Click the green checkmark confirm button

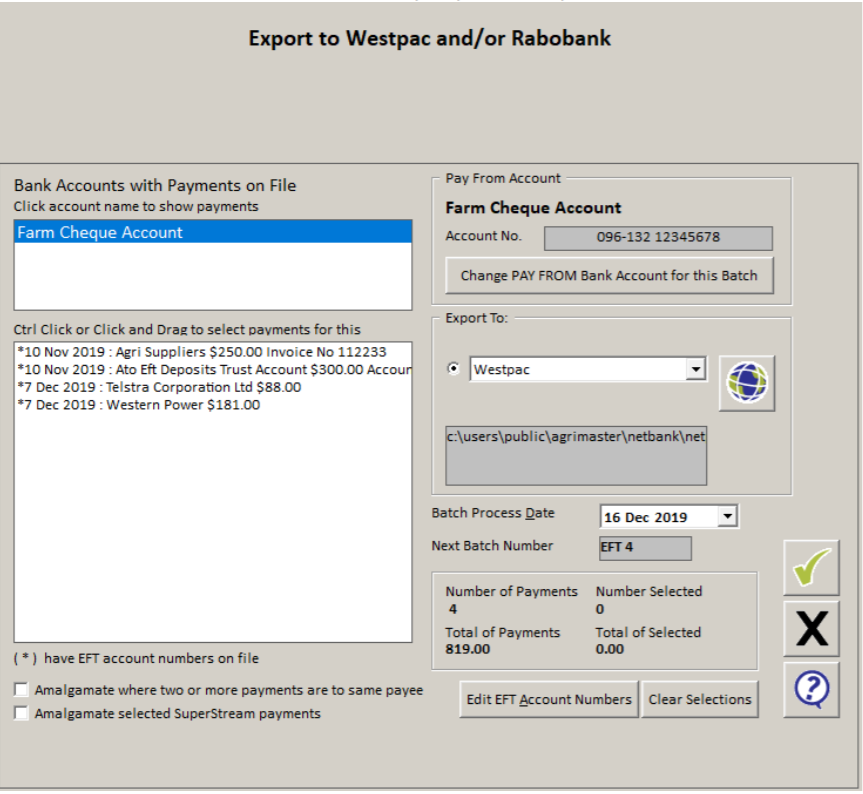[811, 567]
